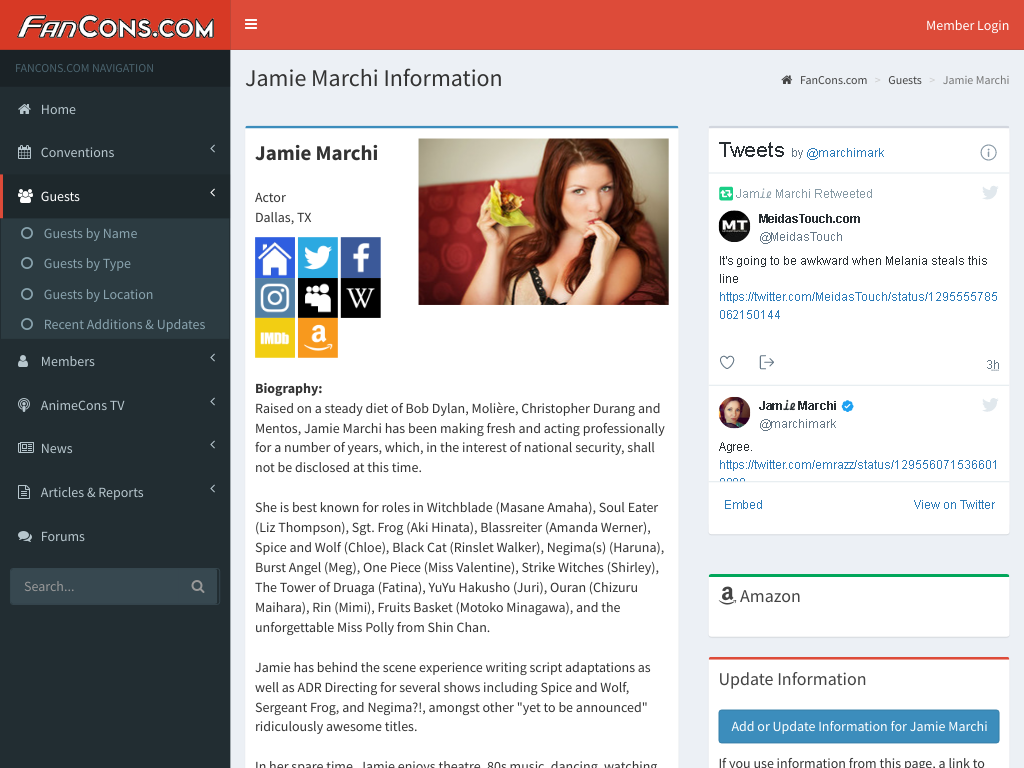Click the "Dallas, TX" location text

pos(283,217)
